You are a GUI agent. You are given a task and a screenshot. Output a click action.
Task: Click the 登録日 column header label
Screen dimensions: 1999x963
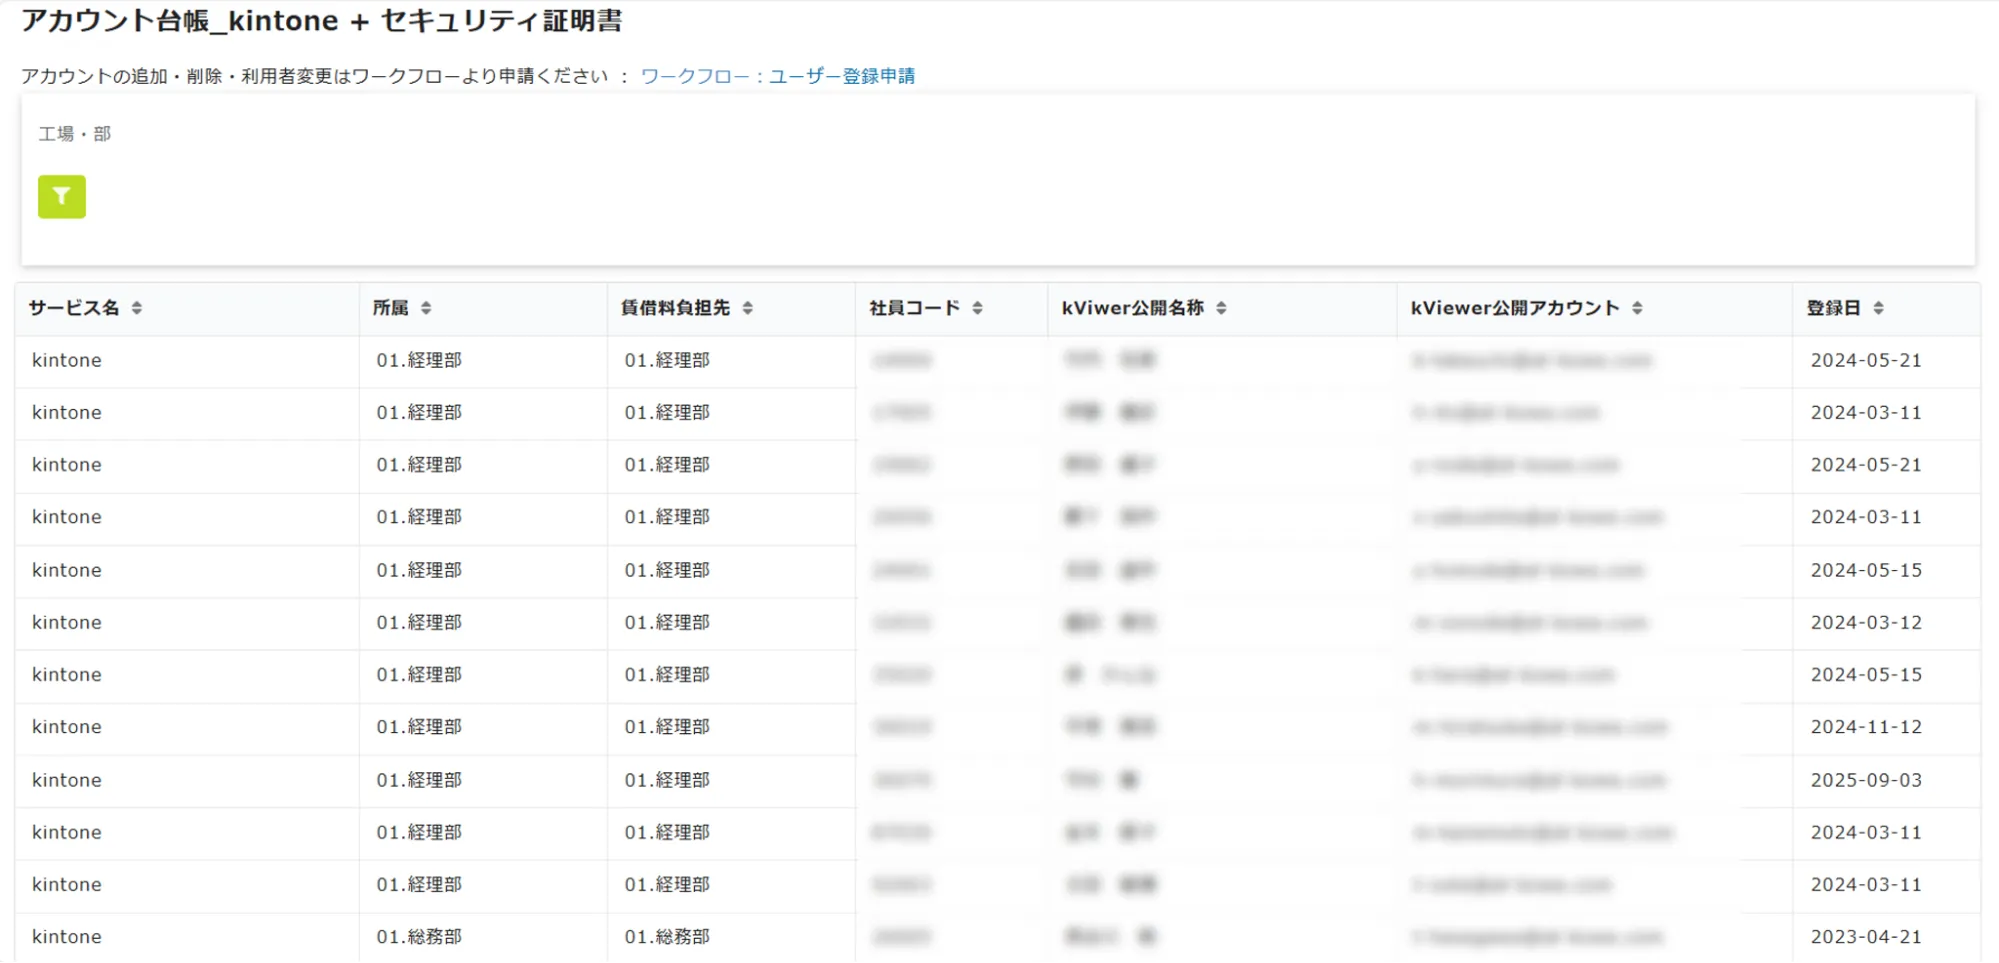[1833, 308]
